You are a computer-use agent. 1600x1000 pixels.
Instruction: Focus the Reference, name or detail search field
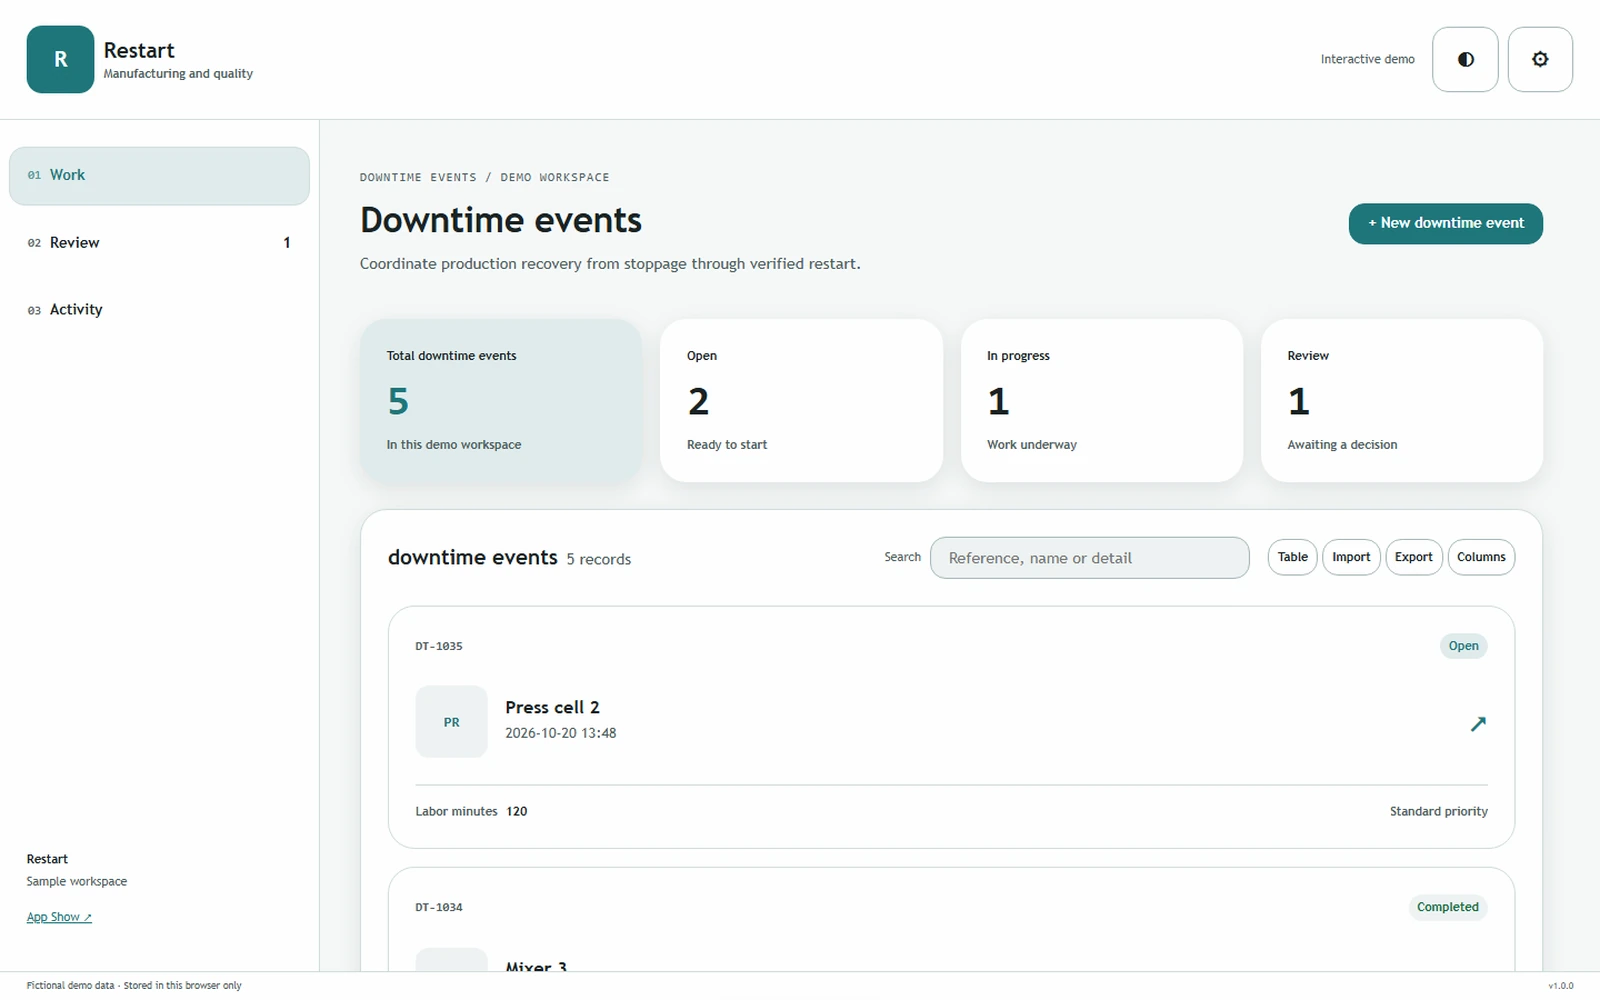point(1089,558)
